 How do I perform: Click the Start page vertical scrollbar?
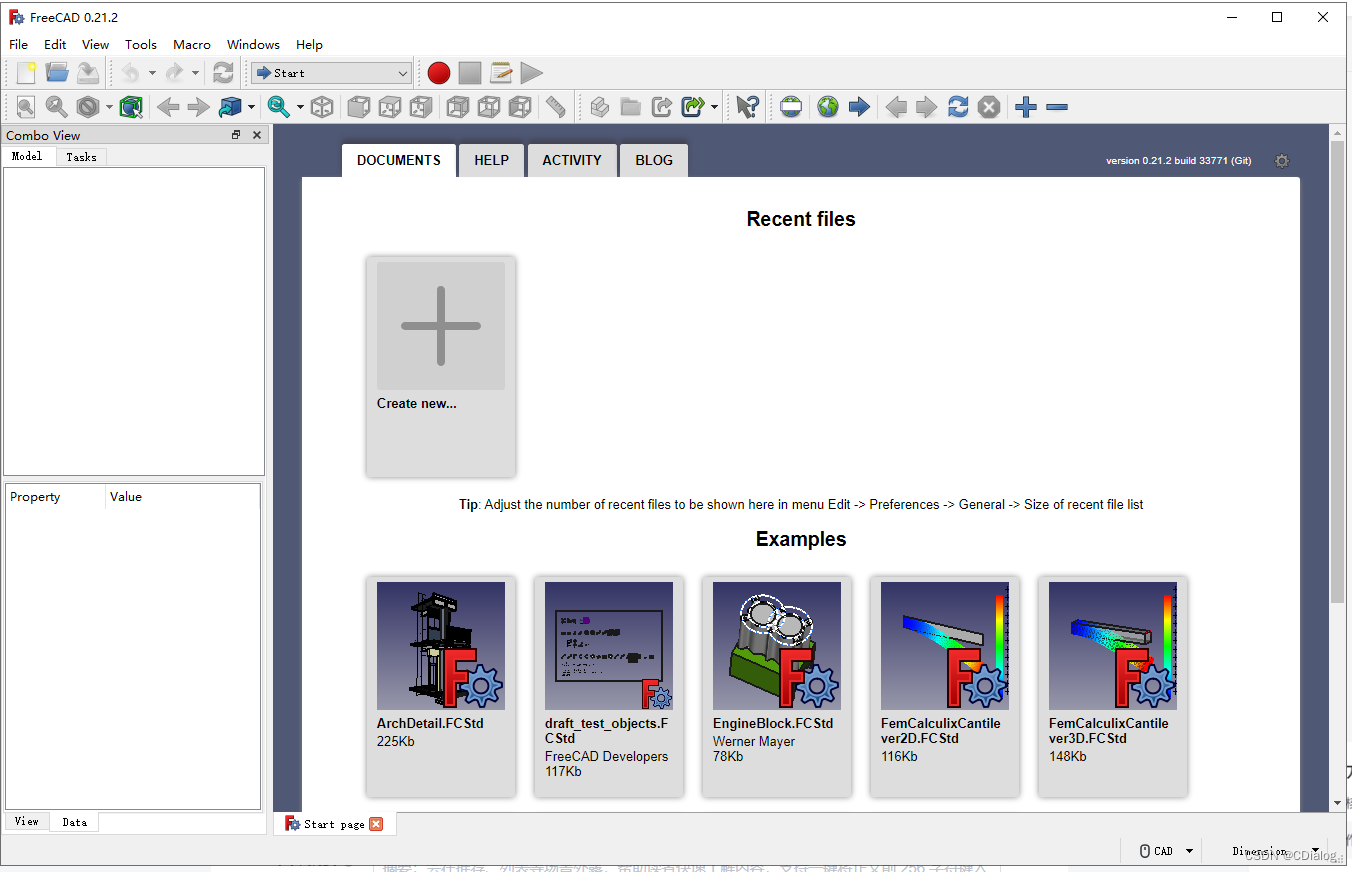pos(1337,372)
